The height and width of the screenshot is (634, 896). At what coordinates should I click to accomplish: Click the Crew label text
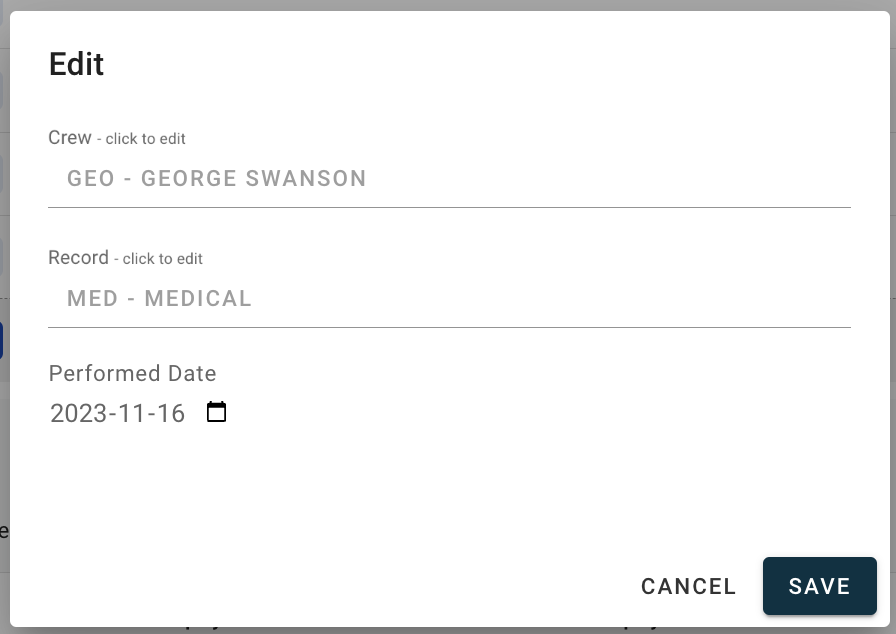(70, 138)
